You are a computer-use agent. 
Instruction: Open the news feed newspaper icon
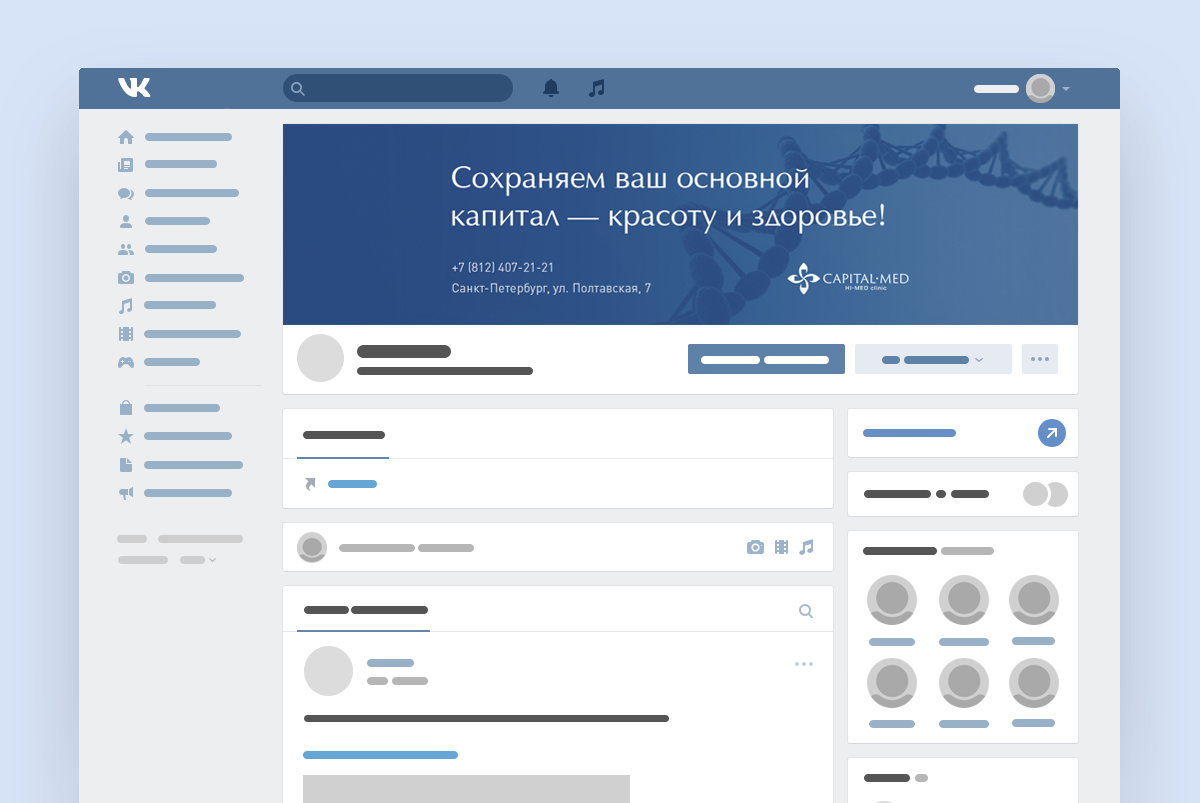coord(126,165)
